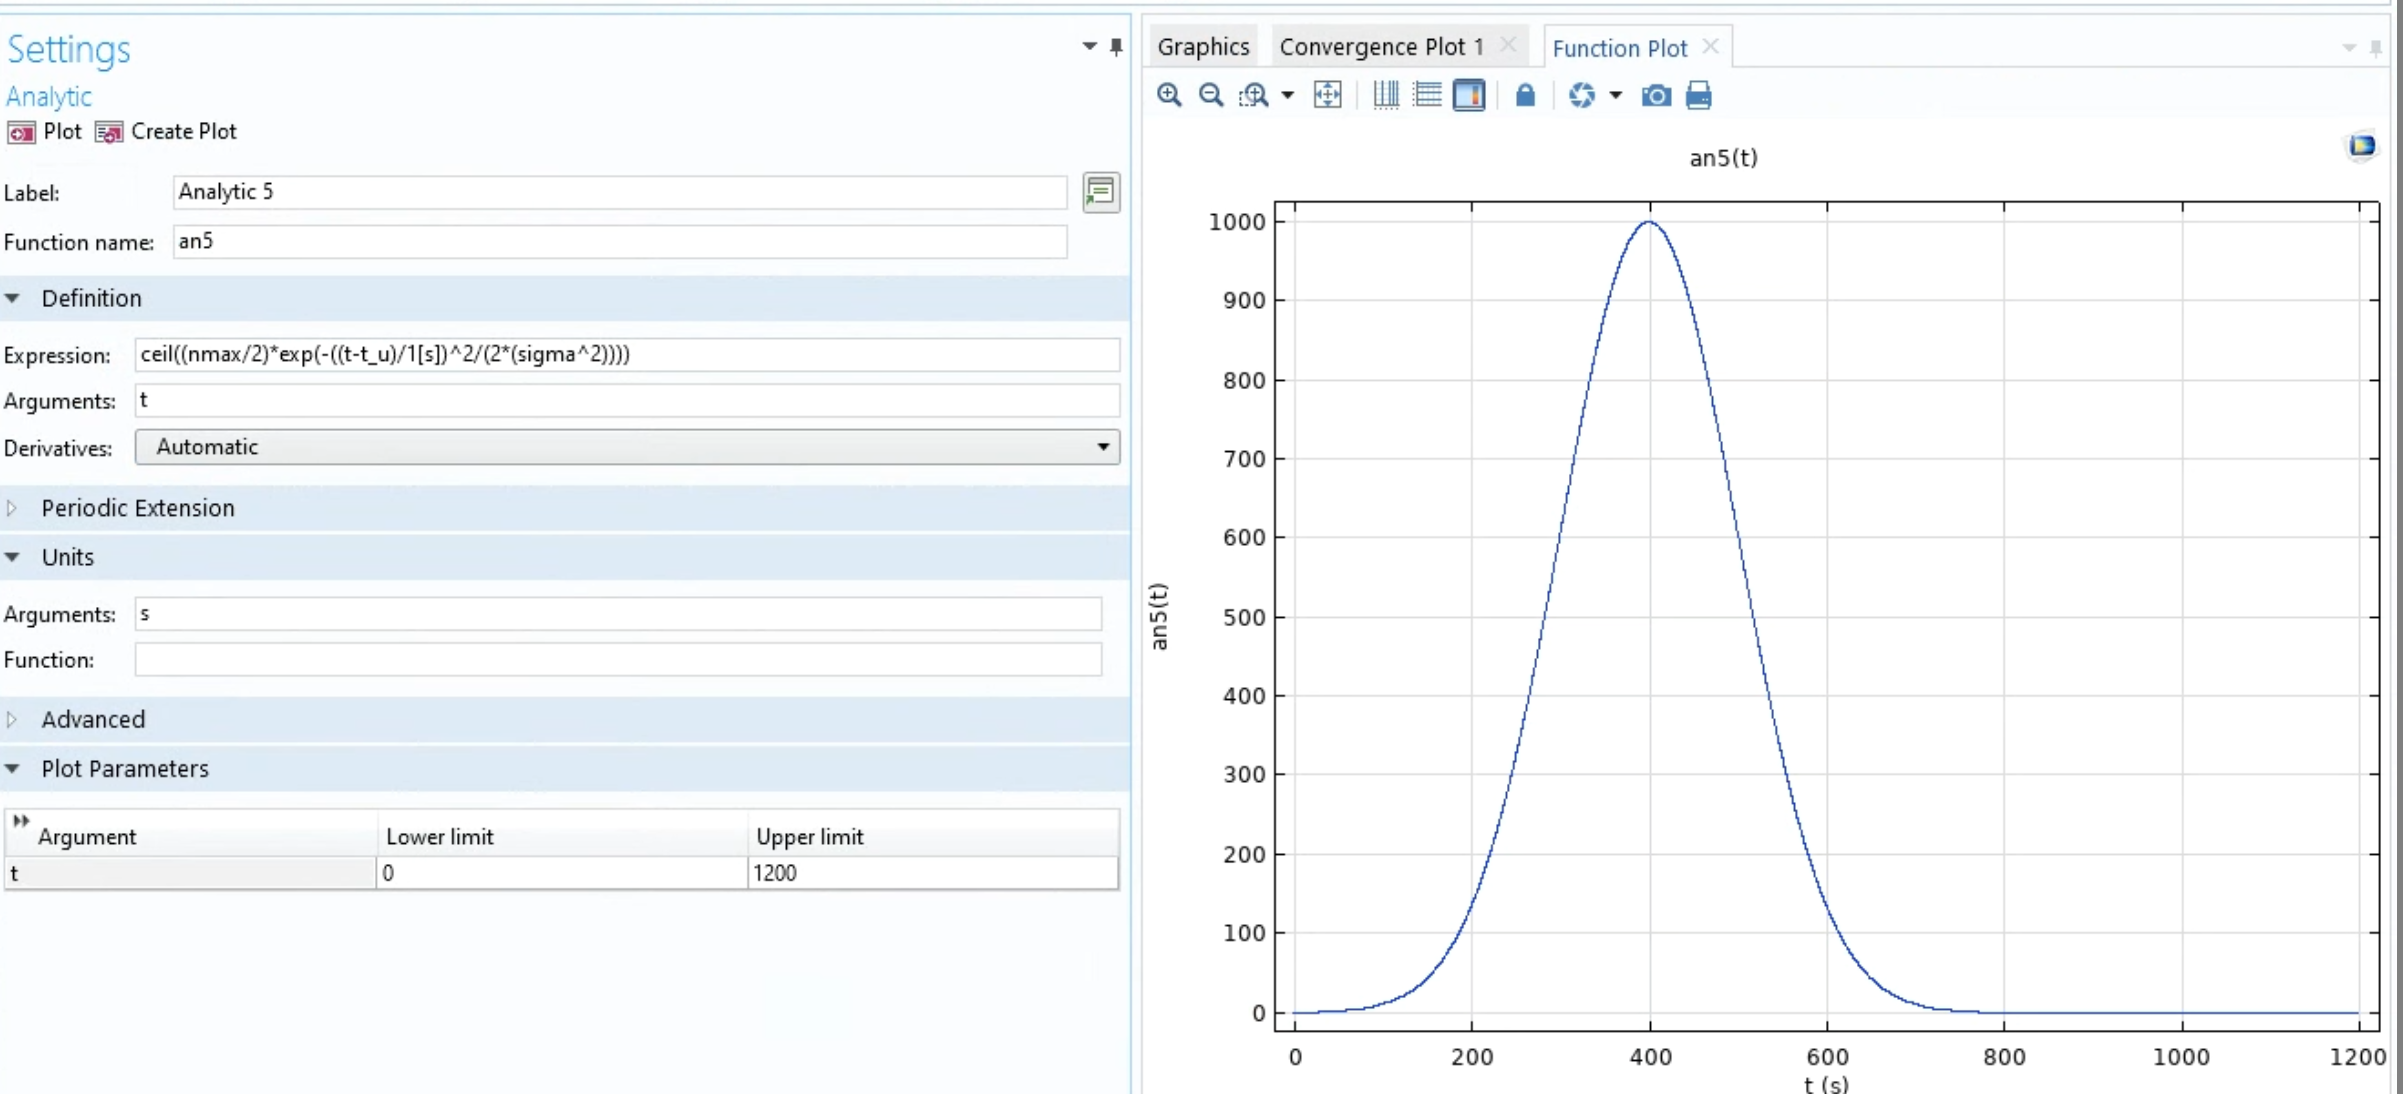2403x1094 pixels.
Task: Toggle the Show Legends button
Action: (1469, 95)
